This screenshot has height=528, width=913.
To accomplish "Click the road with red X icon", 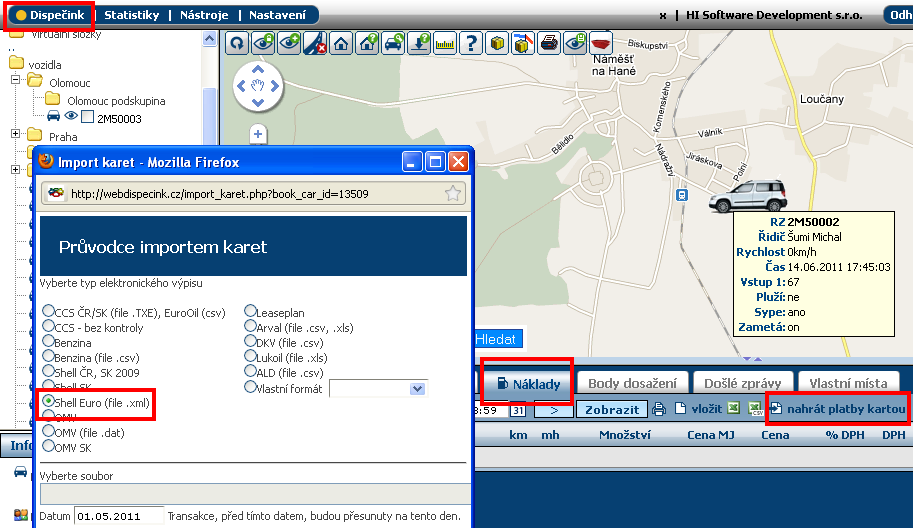I will pyautogui.click(x=315, y=43).
